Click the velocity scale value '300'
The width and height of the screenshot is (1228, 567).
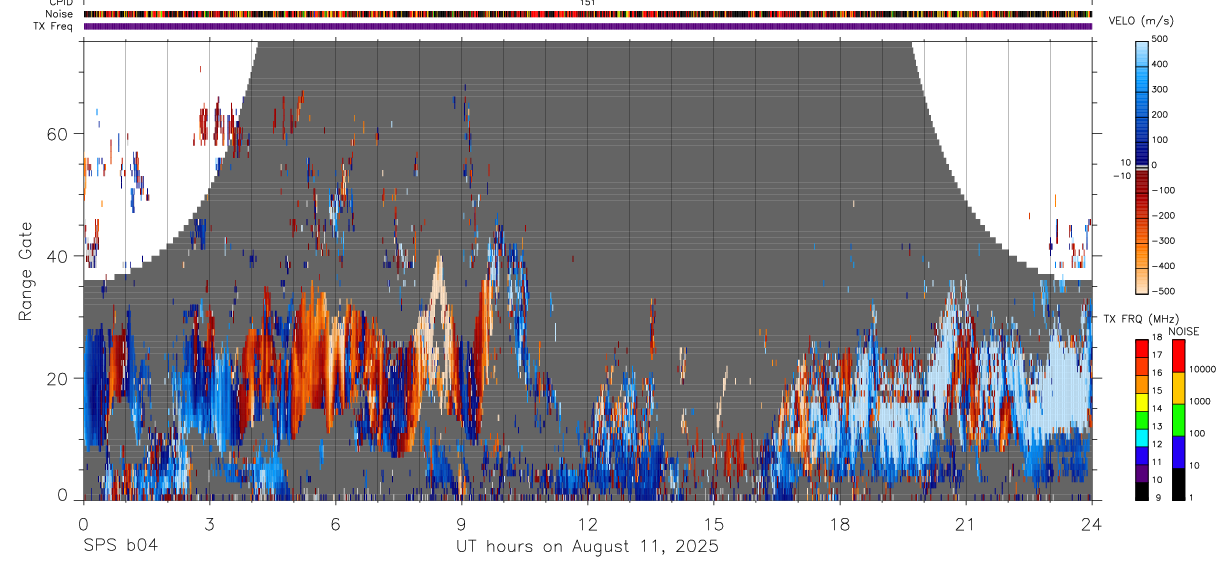(1160, 89)
